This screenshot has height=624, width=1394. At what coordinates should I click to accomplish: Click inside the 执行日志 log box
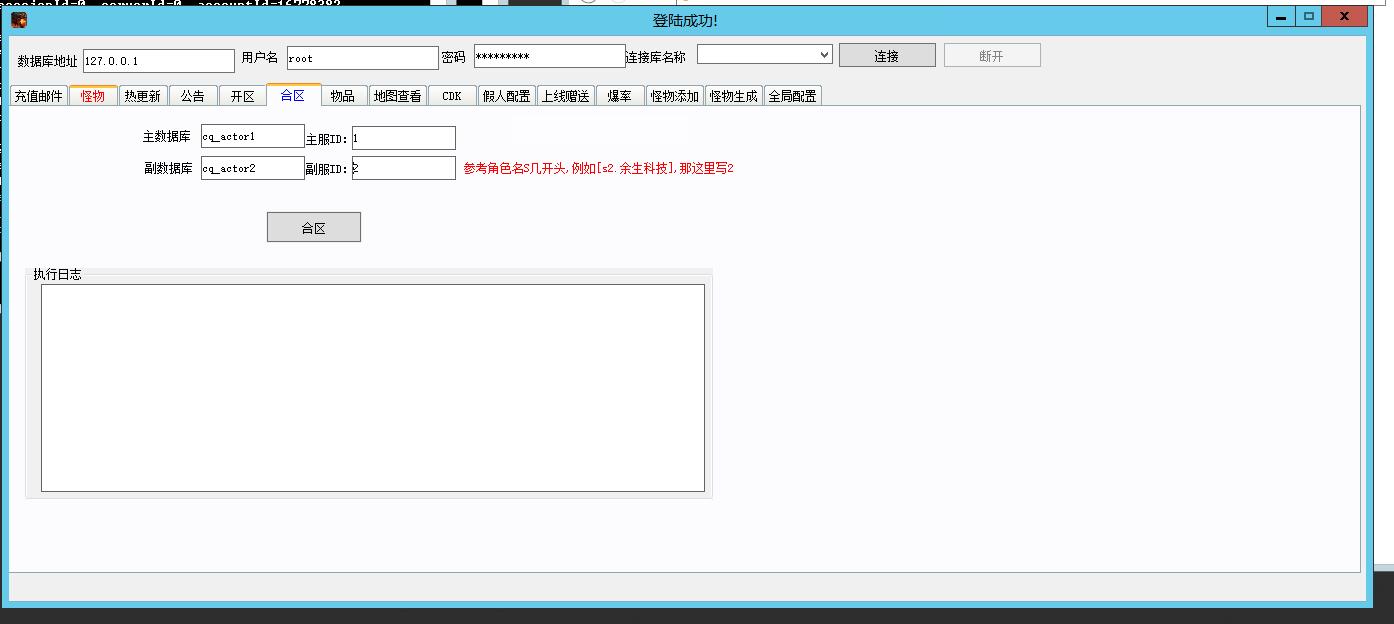point(372,388)
